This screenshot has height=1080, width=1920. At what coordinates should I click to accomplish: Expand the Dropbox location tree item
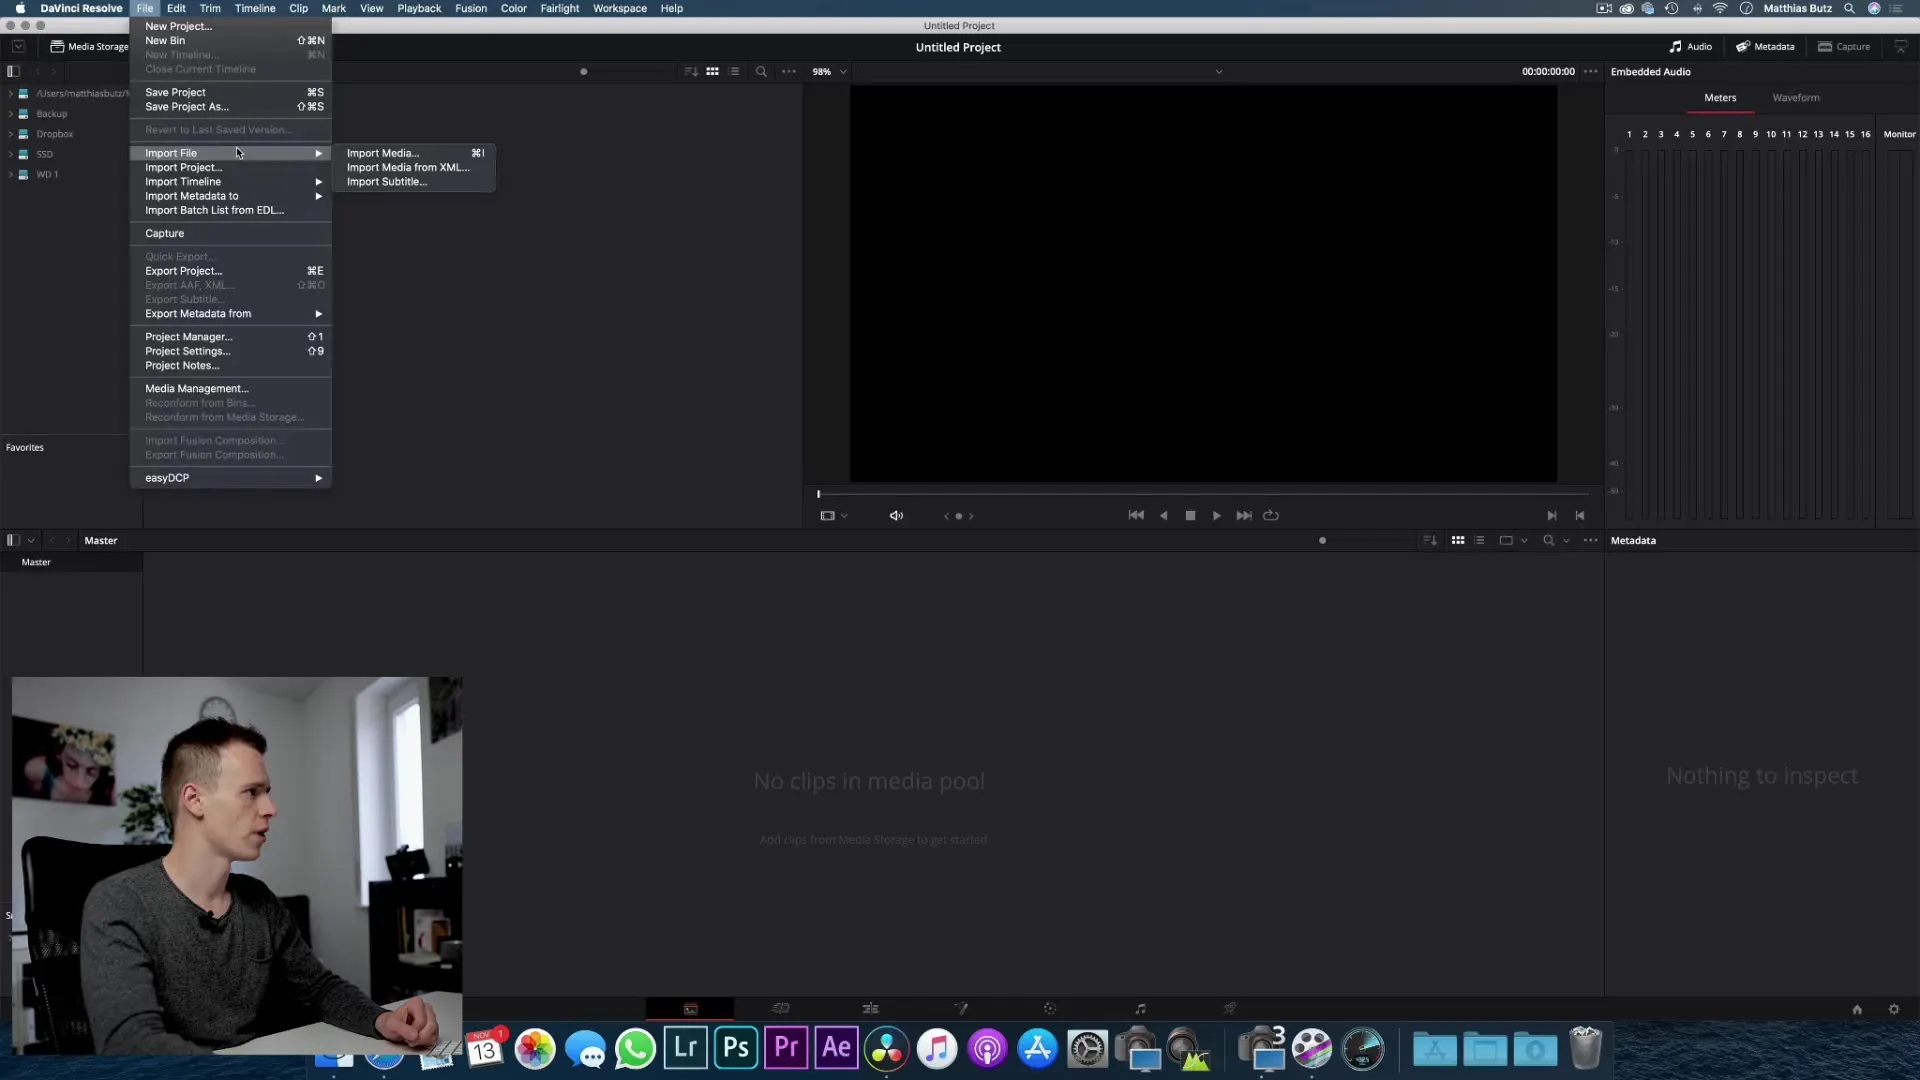10,134
